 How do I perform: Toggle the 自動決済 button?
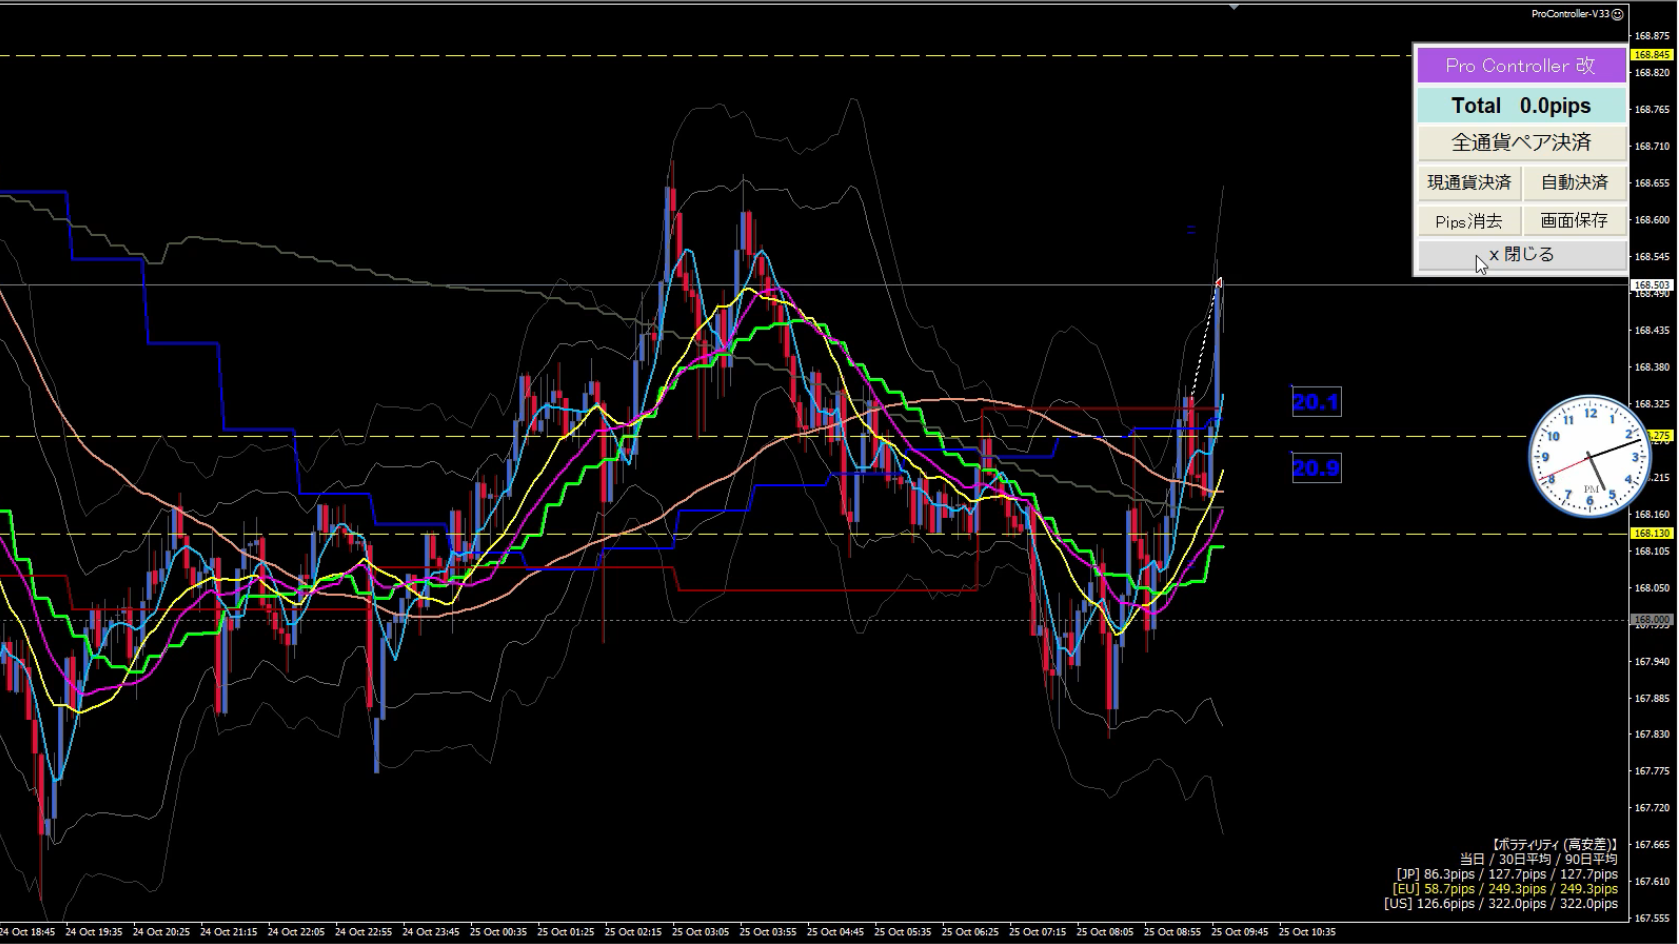tap(1574, 182)
